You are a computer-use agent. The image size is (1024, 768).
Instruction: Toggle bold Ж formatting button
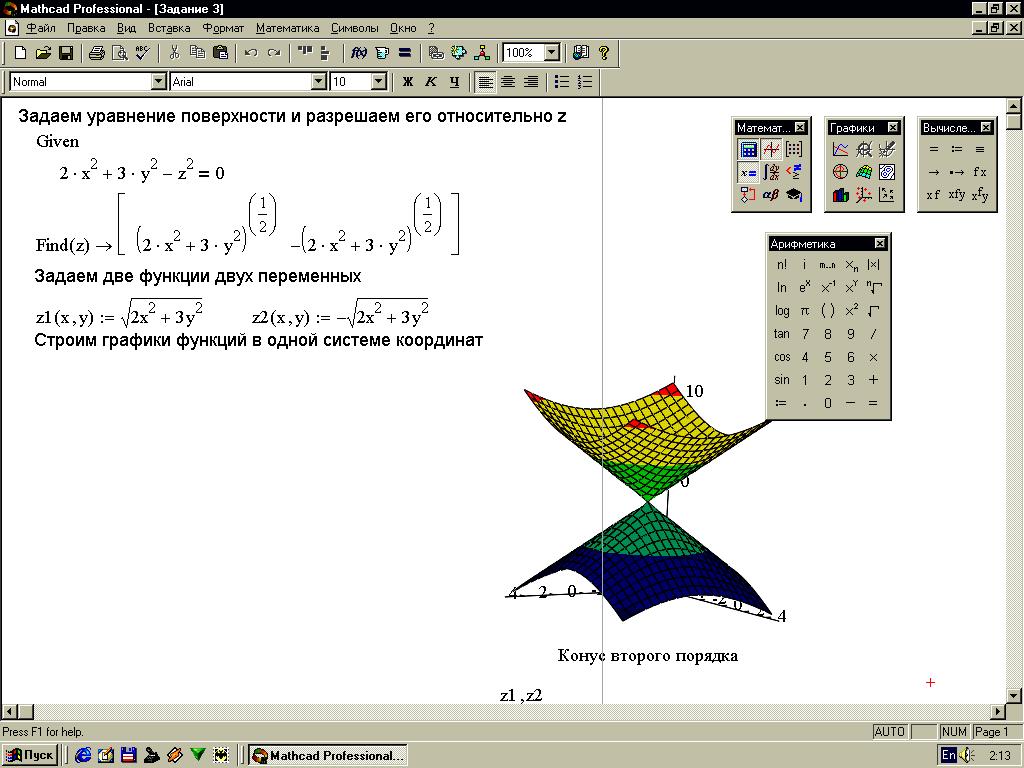(408, 82)
